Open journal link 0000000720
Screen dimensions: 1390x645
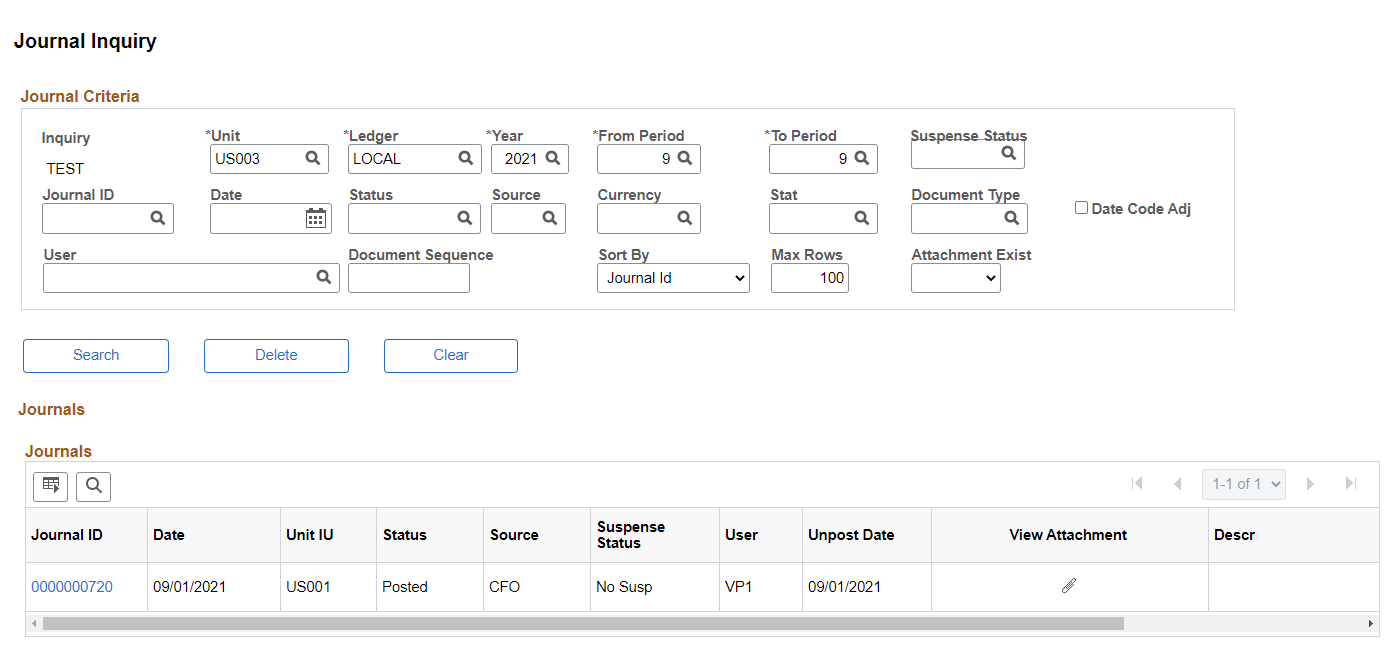[72, 587]
